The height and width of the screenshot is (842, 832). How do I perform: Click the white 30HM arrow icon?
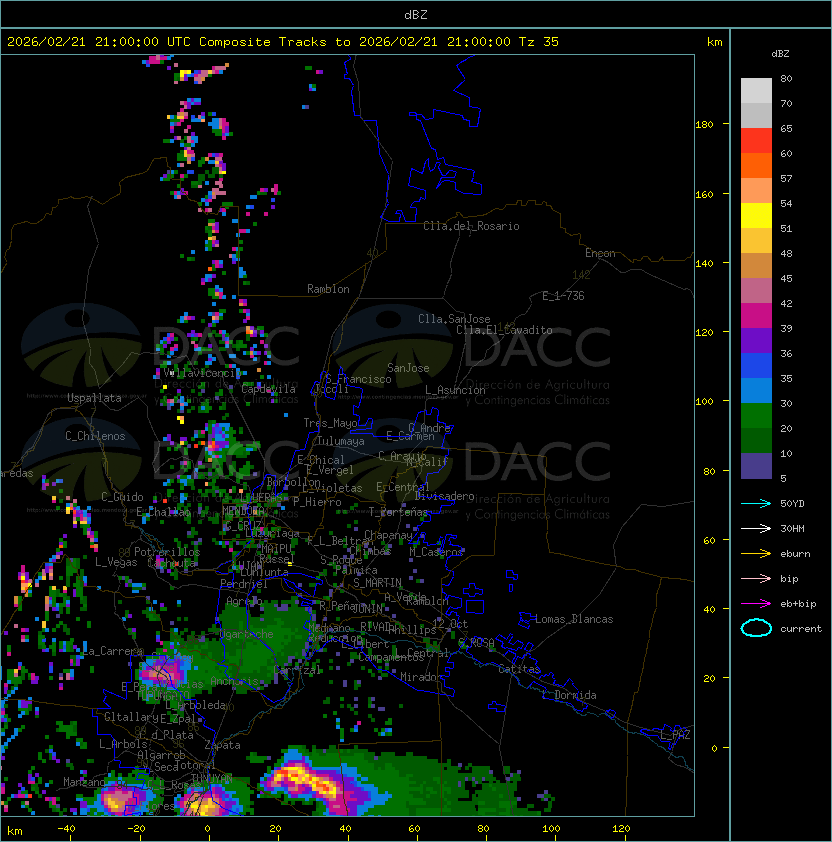tap(756, 528)
